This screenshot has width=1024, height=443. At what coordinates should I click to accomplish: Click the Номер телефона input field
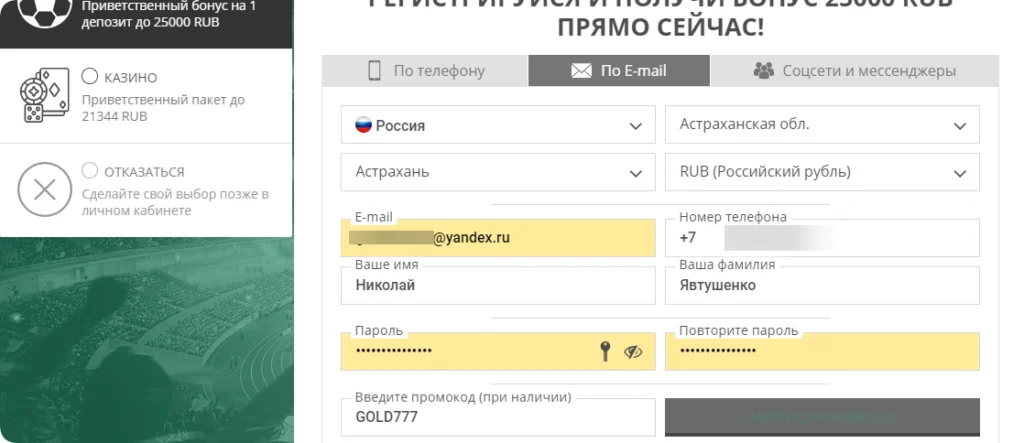(822, 238)
